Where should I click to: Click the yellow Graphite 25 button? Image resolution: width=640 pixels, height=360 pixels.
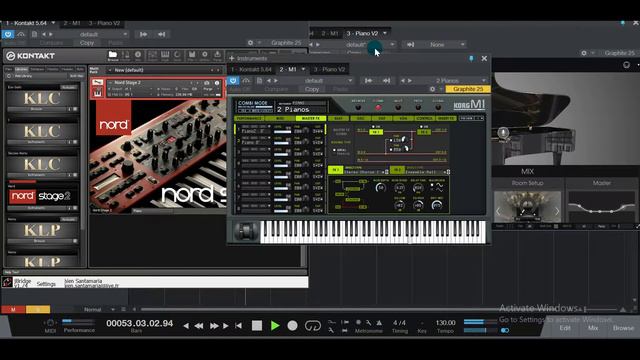coord(468,89)
